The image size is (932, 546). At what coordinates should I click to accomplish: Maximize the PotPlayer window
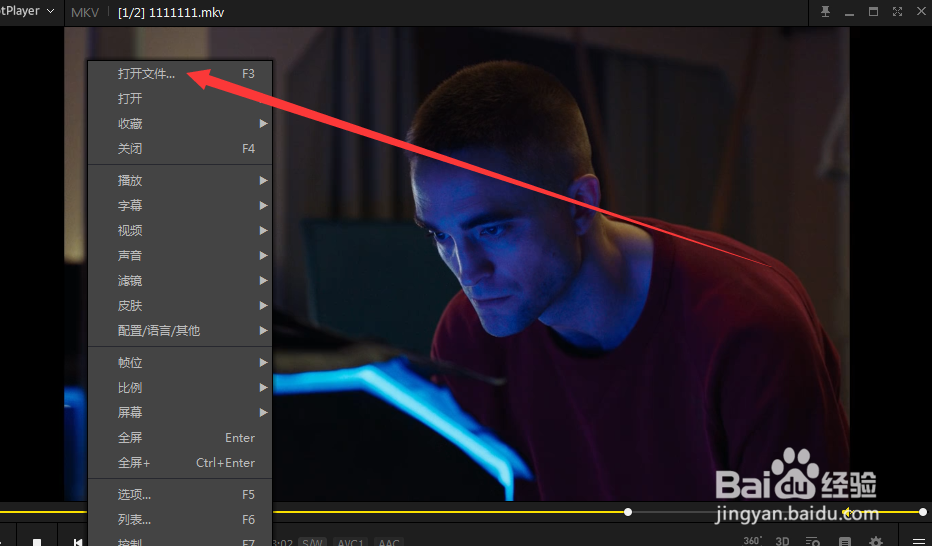(873, 12)
